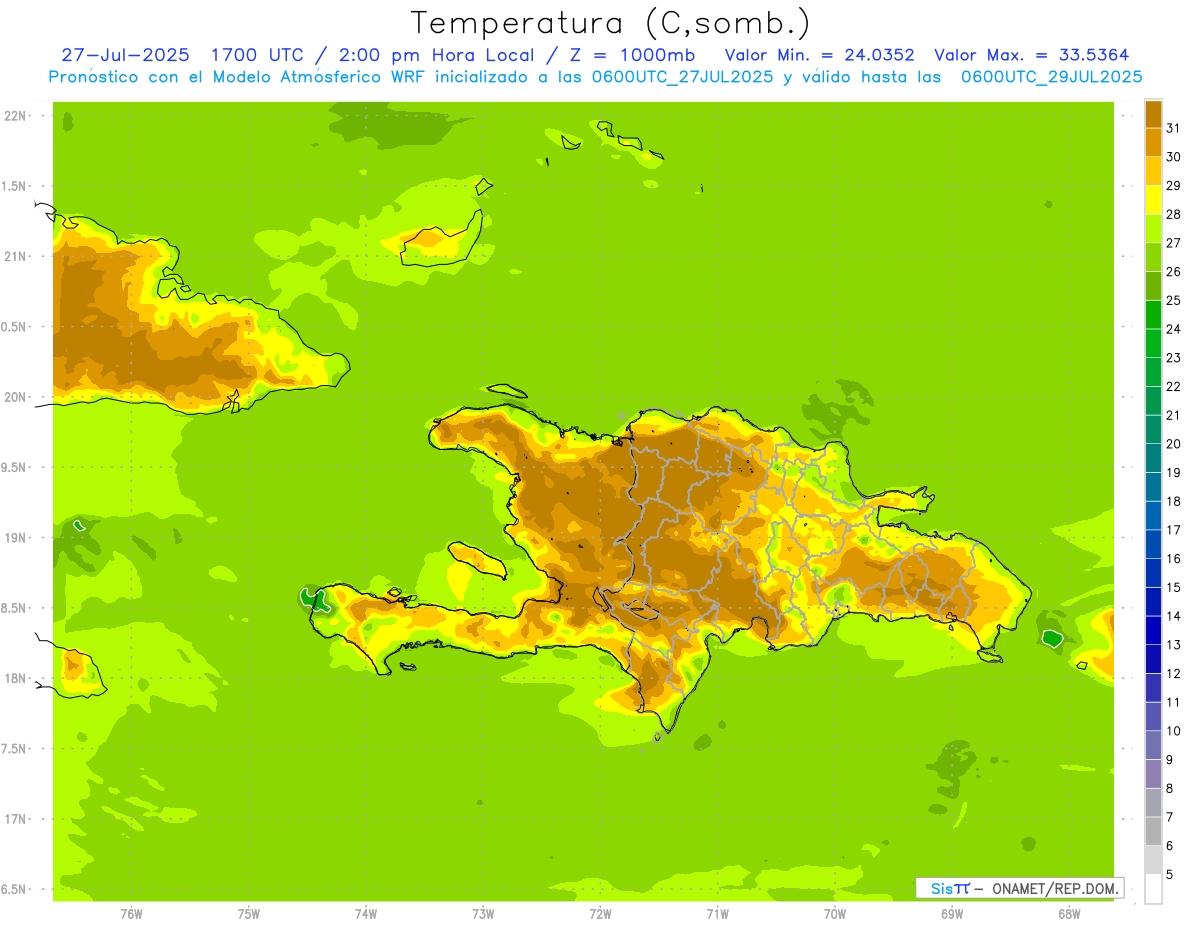Click the '0600UTC_29JUL2025' valid-until time
The height and width of the screenshot is (927, 1200).
(1052, 77)
